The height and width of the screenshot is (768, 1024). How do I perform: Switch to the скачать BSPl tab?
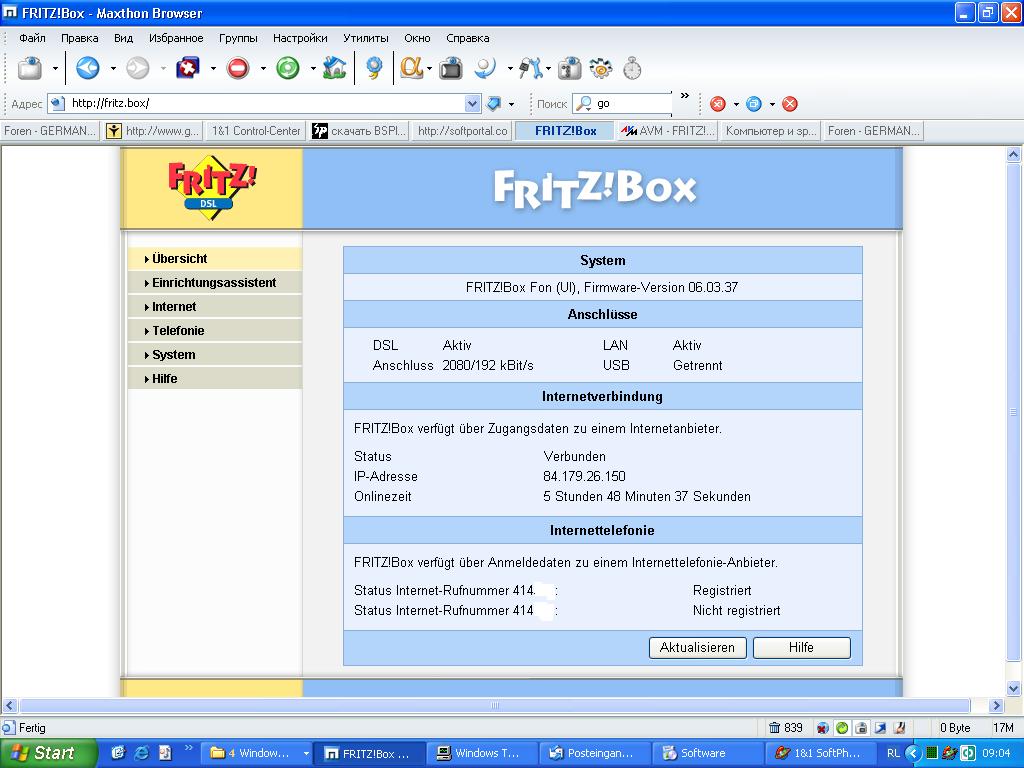tap(359, 131)
